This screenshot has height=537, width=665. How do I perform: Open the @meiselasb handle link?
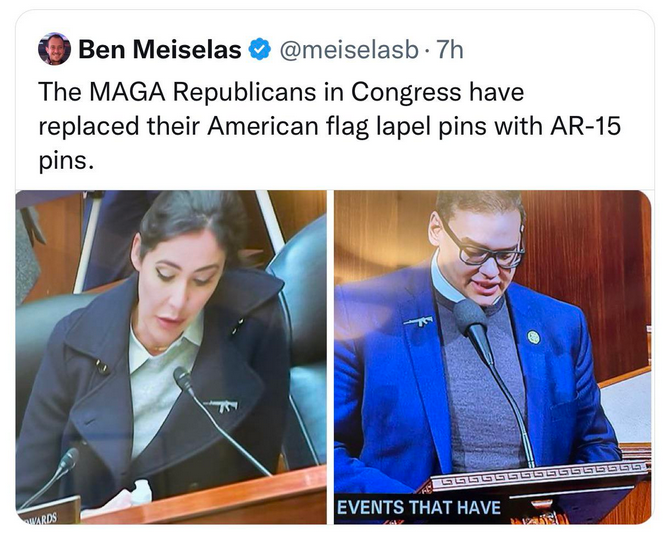click(349, 50)
